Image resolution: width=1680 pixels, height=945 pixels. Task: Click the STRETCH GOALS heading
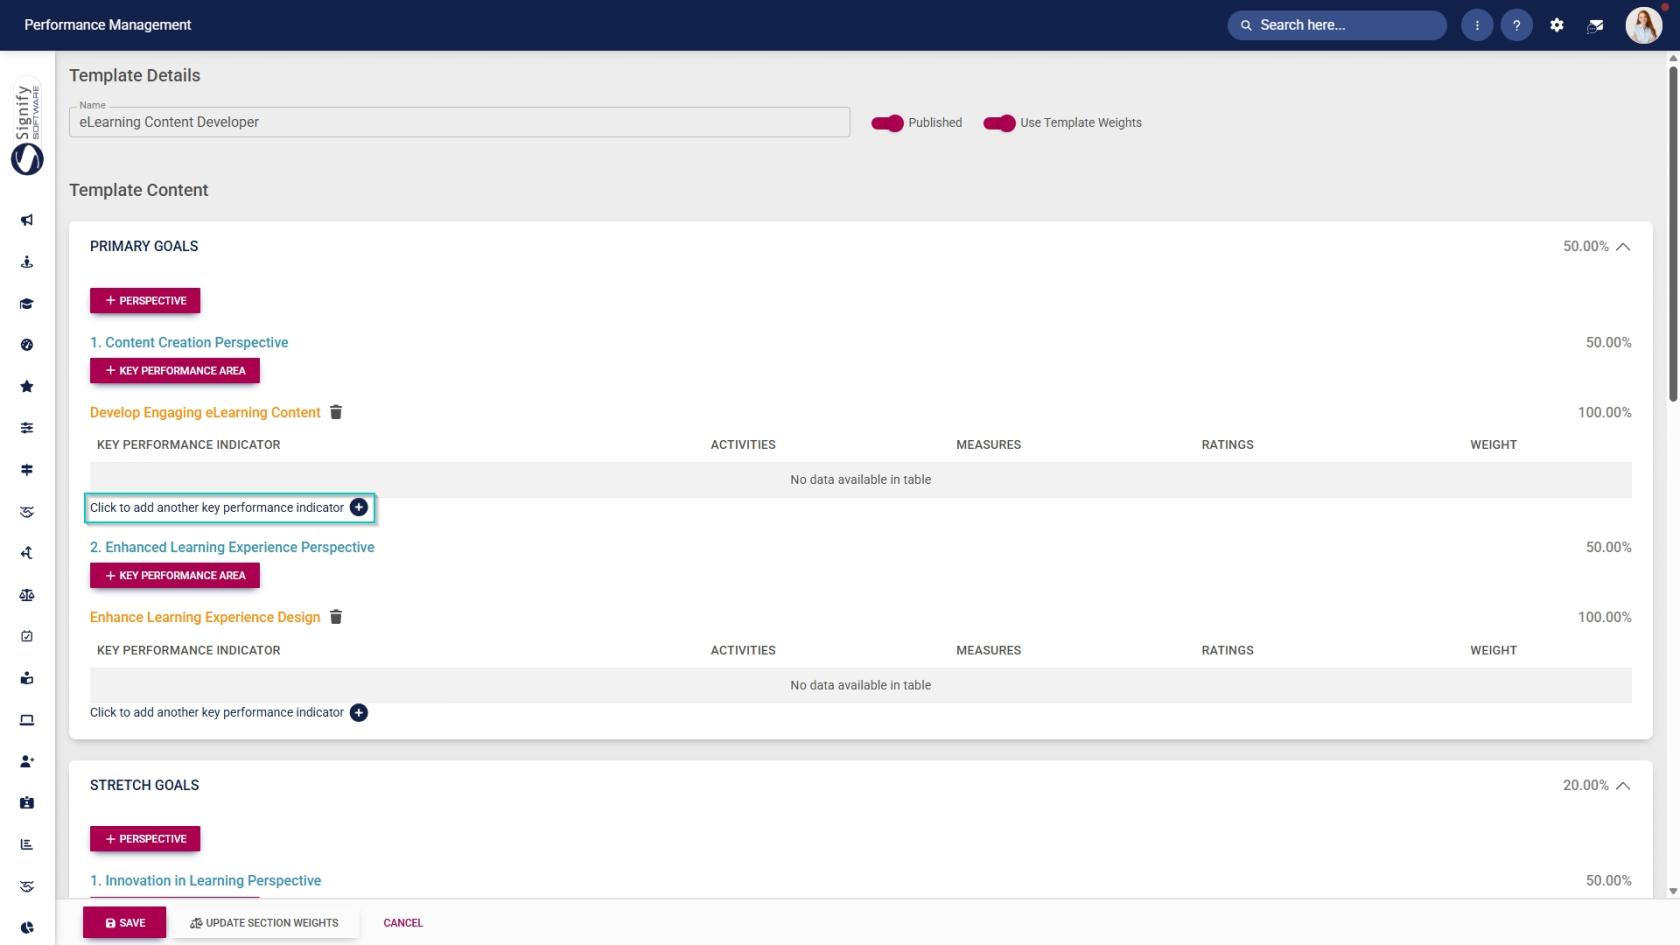(x=144, y=785)
